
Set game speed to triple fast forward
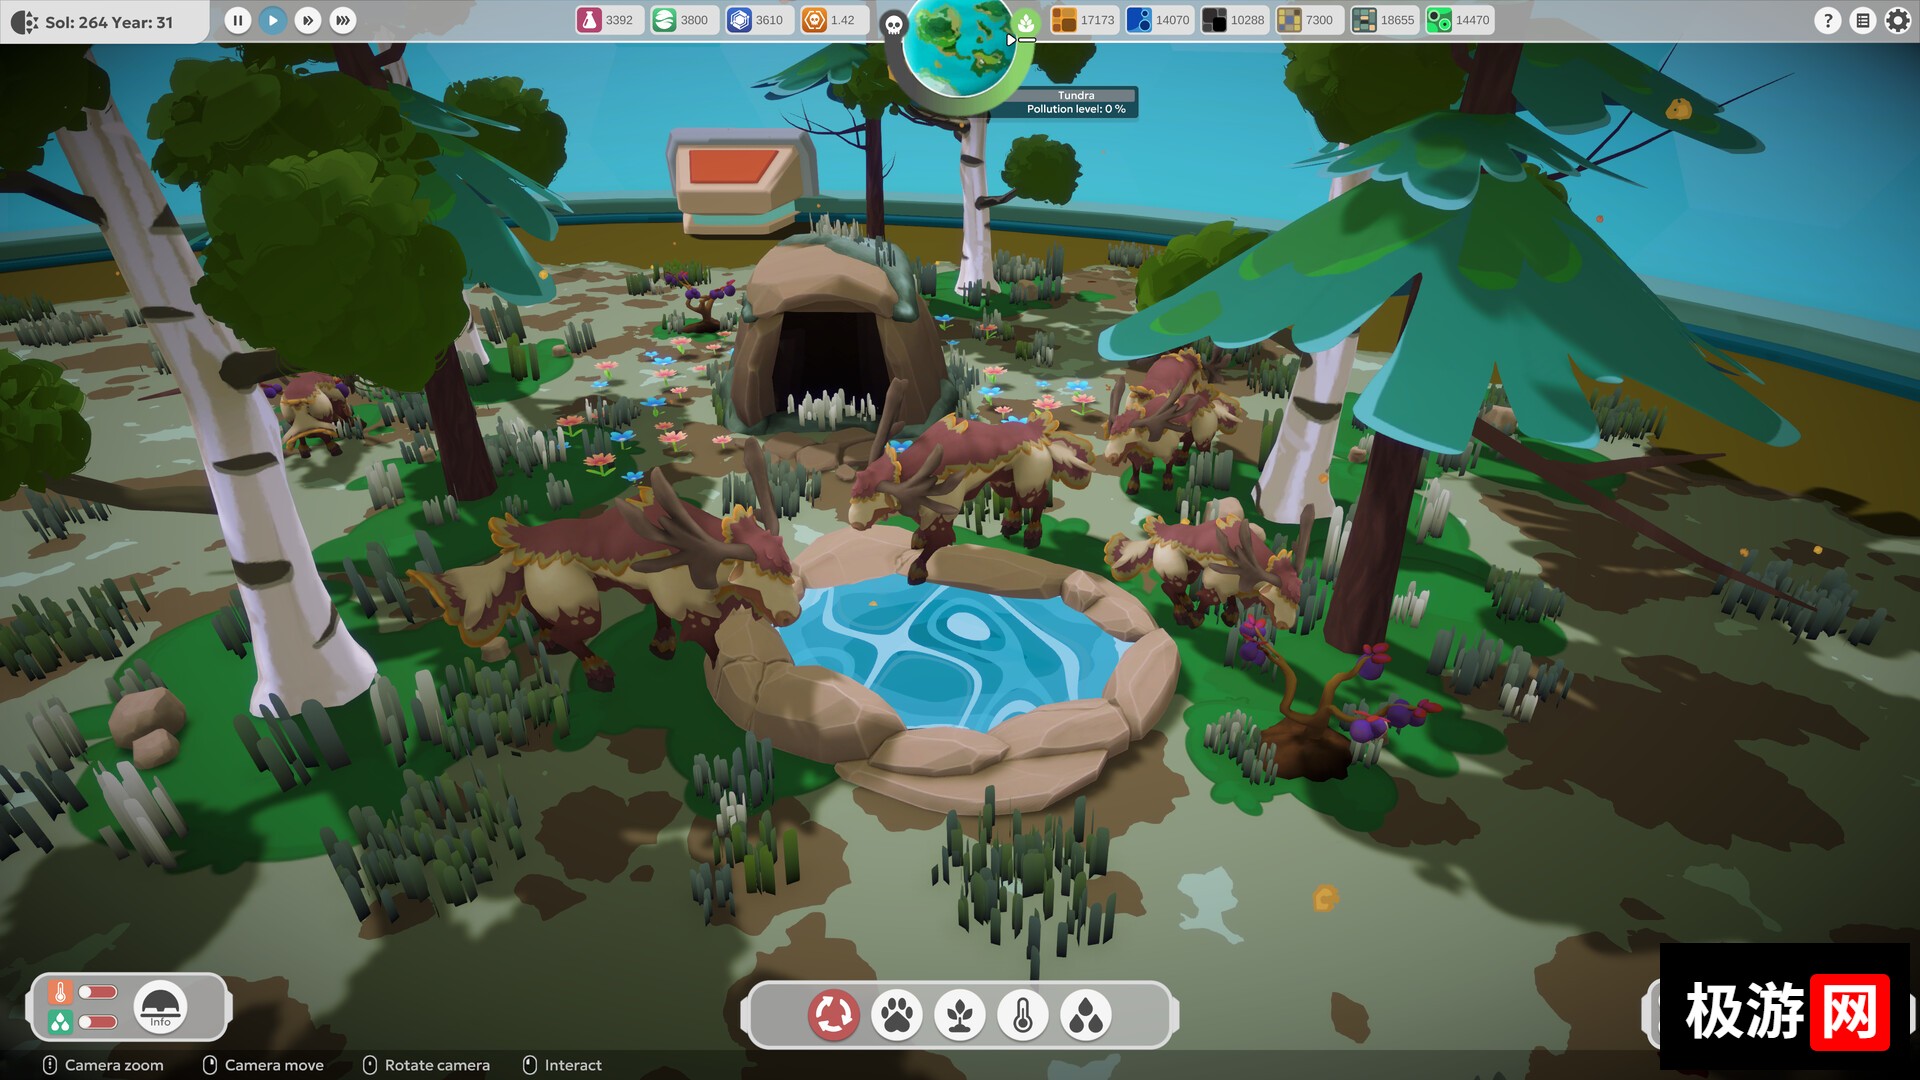coord(343,20)
